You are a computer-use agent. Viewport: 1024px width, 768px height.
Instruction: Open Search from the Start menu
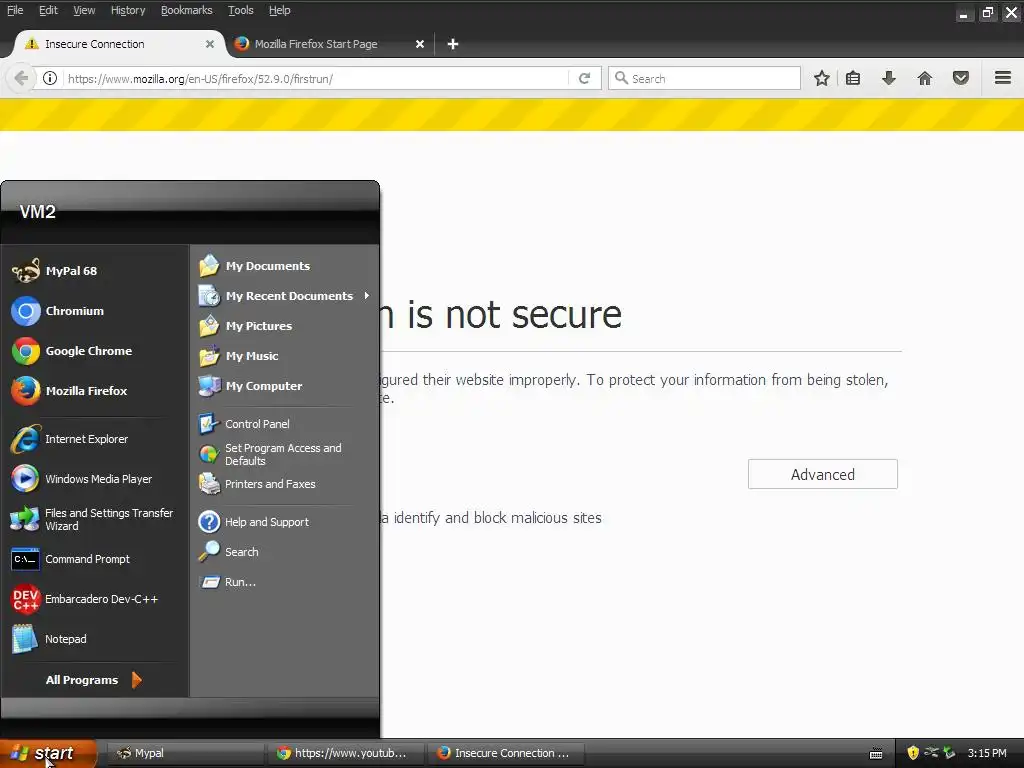click(x=285, y=552)
